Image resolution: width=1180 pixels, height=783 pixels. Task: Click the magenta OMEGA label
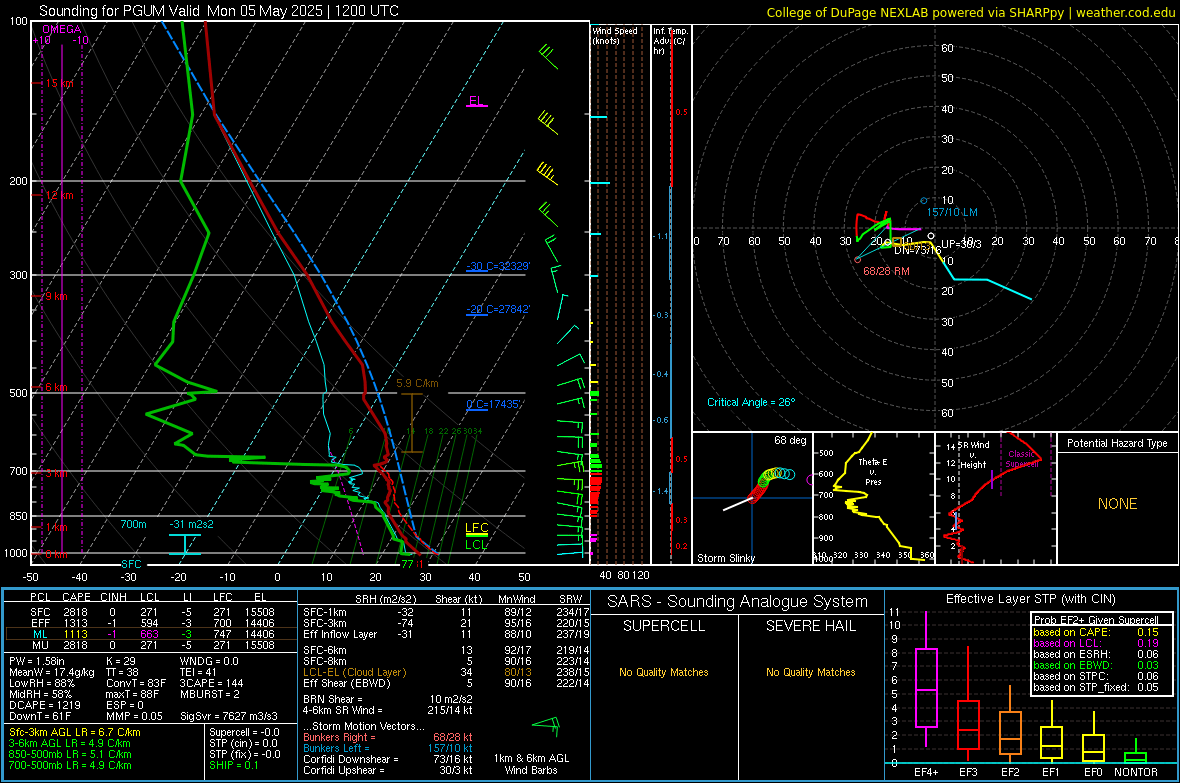pos(62,29)
